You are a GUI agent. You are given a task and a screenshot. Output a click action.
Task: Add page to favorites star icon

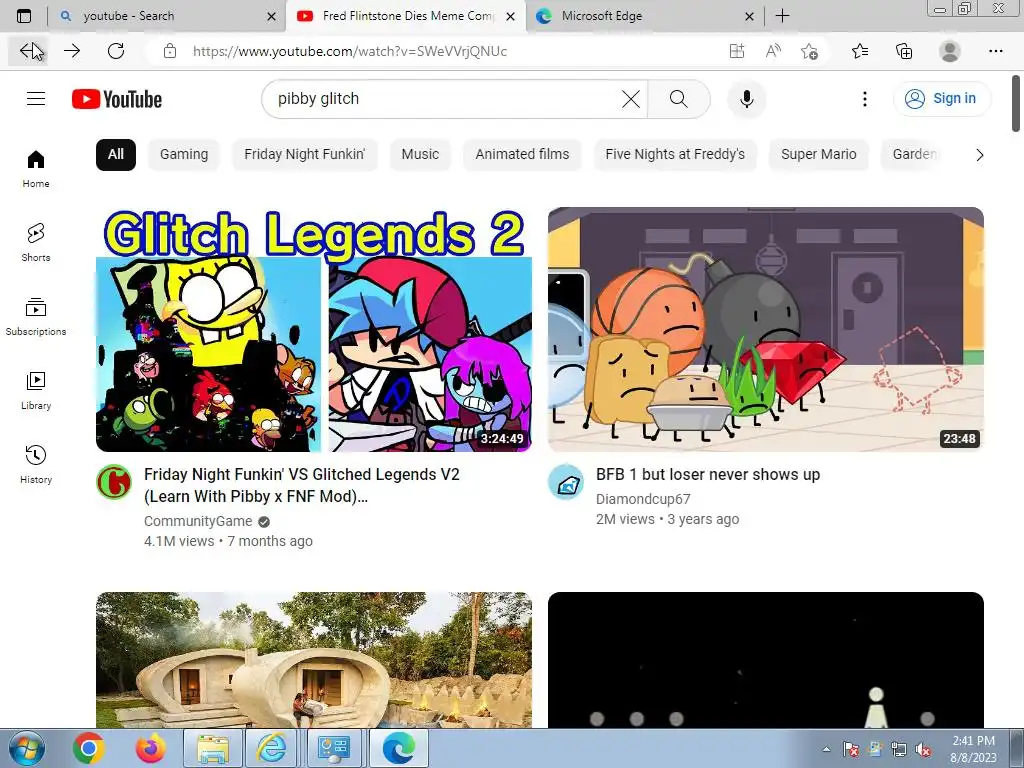pos(810,51)
